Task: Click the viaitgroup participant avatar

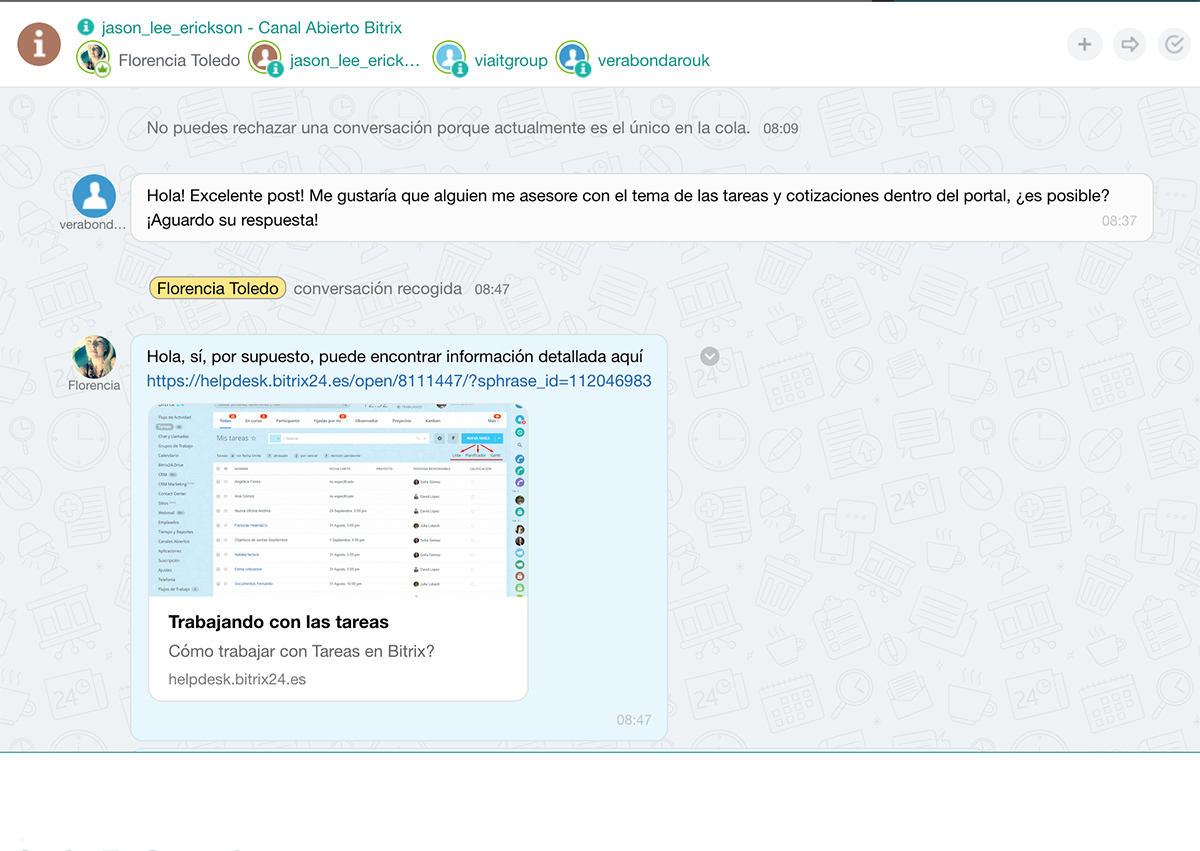Action: point(449,58)
